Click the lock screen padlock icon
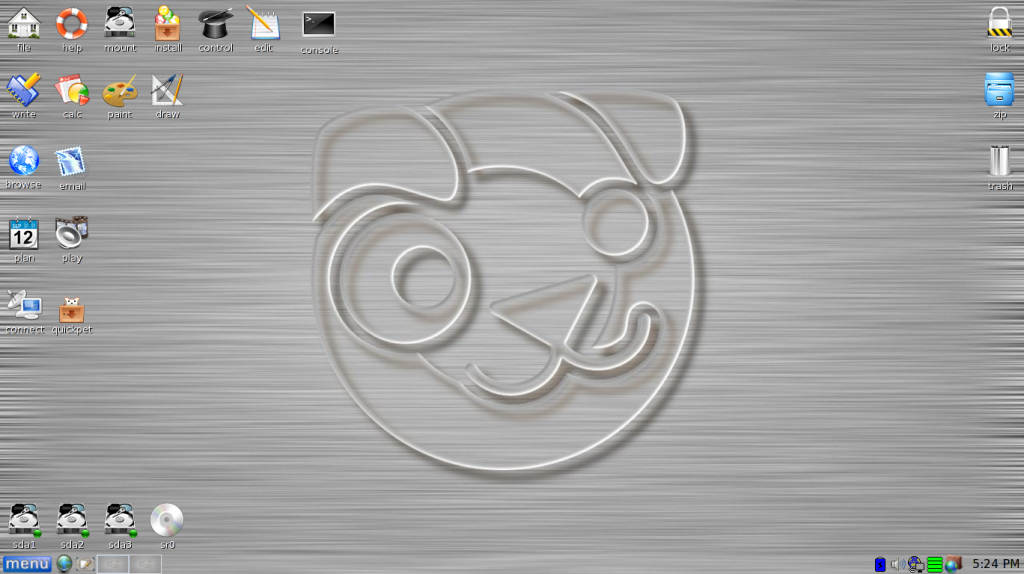The image size is (1024, 574). [999, 22]
